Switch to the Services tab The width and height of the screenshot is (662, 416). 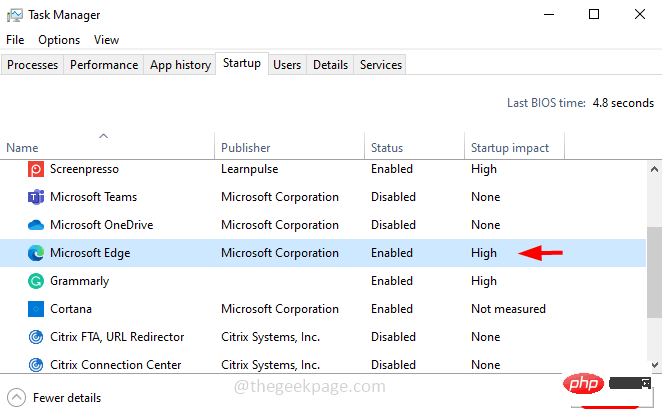coord(380,65)
